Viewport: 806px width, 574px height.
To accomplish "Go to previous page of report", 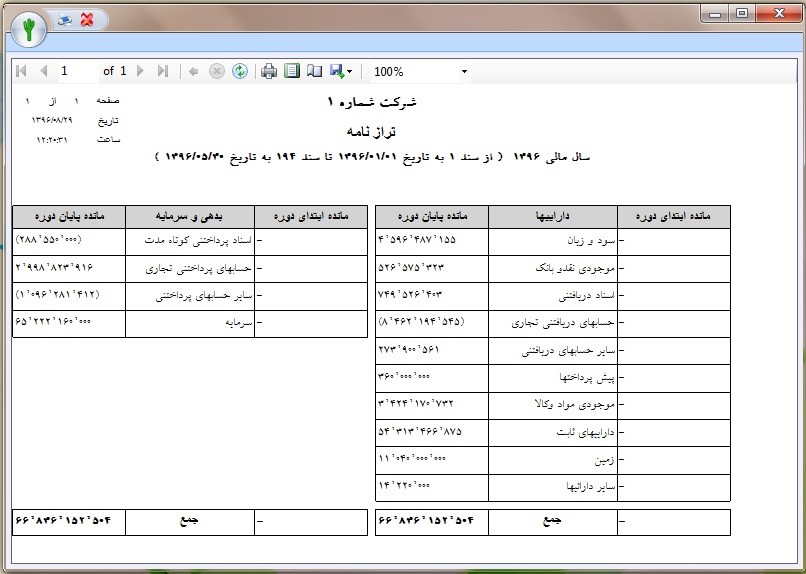I will 44,71.
